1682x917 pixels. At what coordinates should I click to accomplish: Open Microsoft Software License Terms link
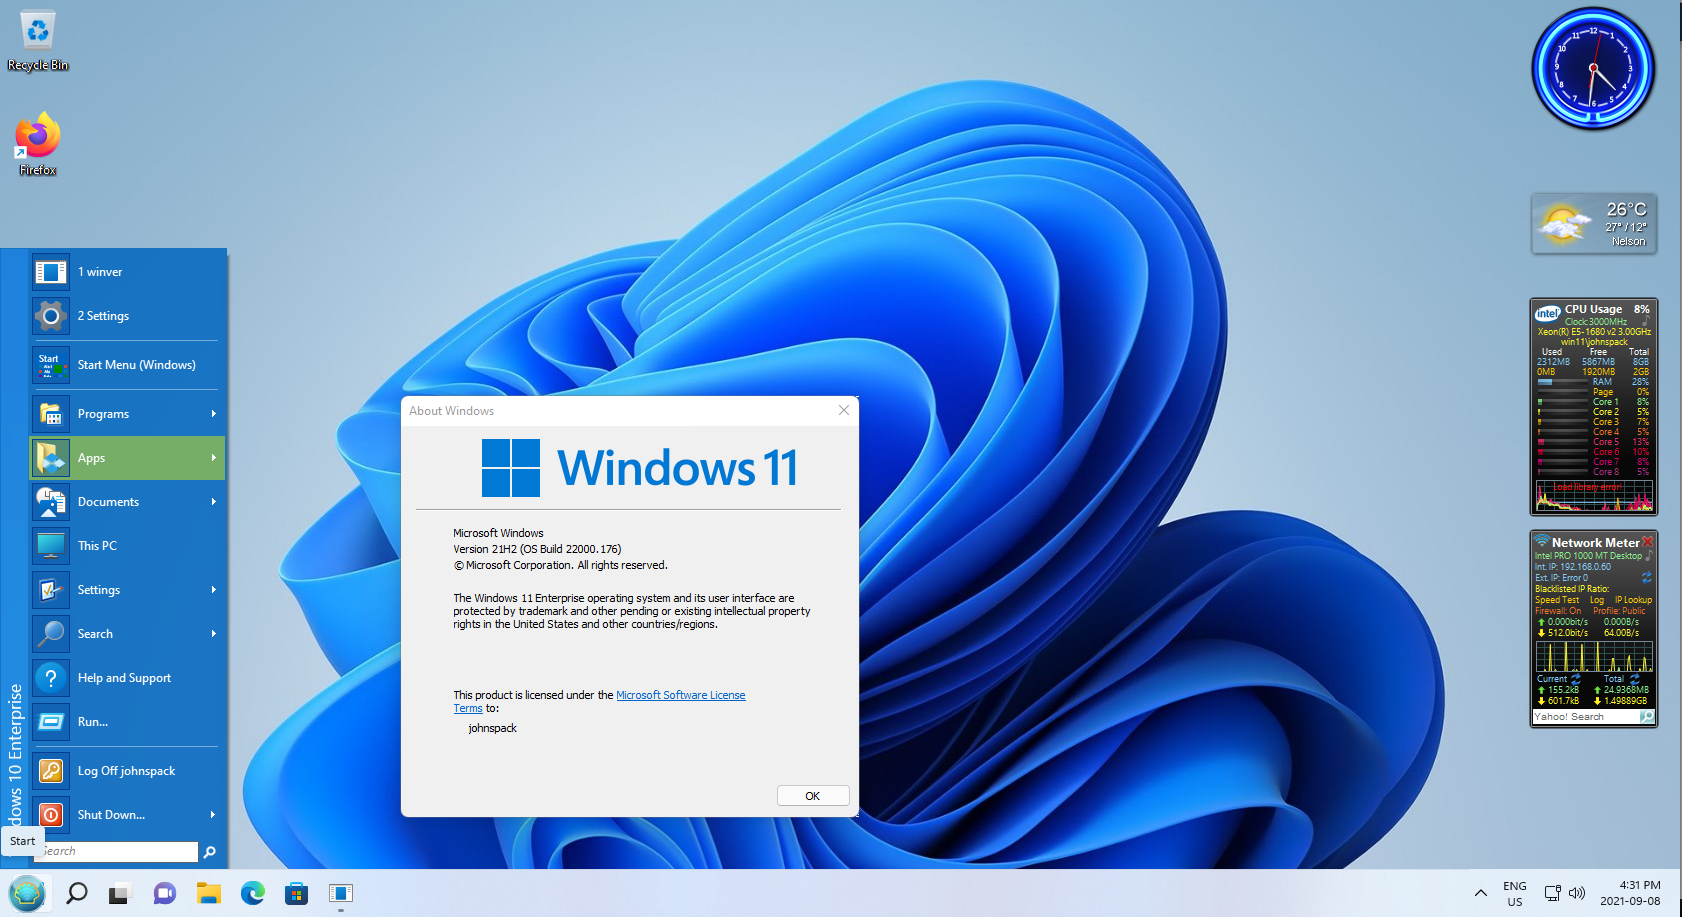point(600,701)
